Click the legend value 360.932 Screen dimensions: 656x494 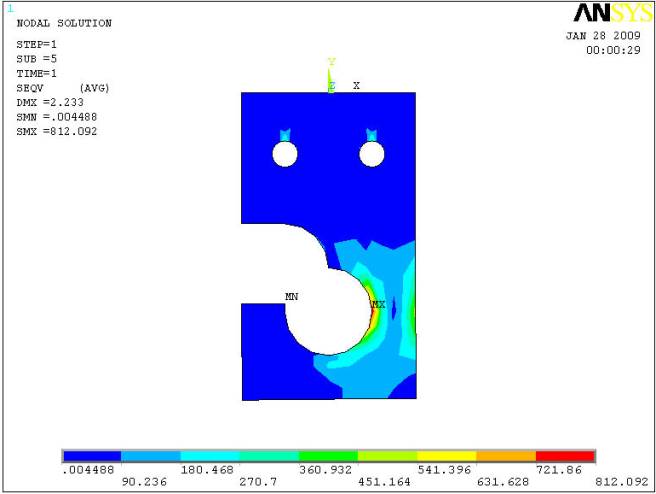tap(325, 470)
